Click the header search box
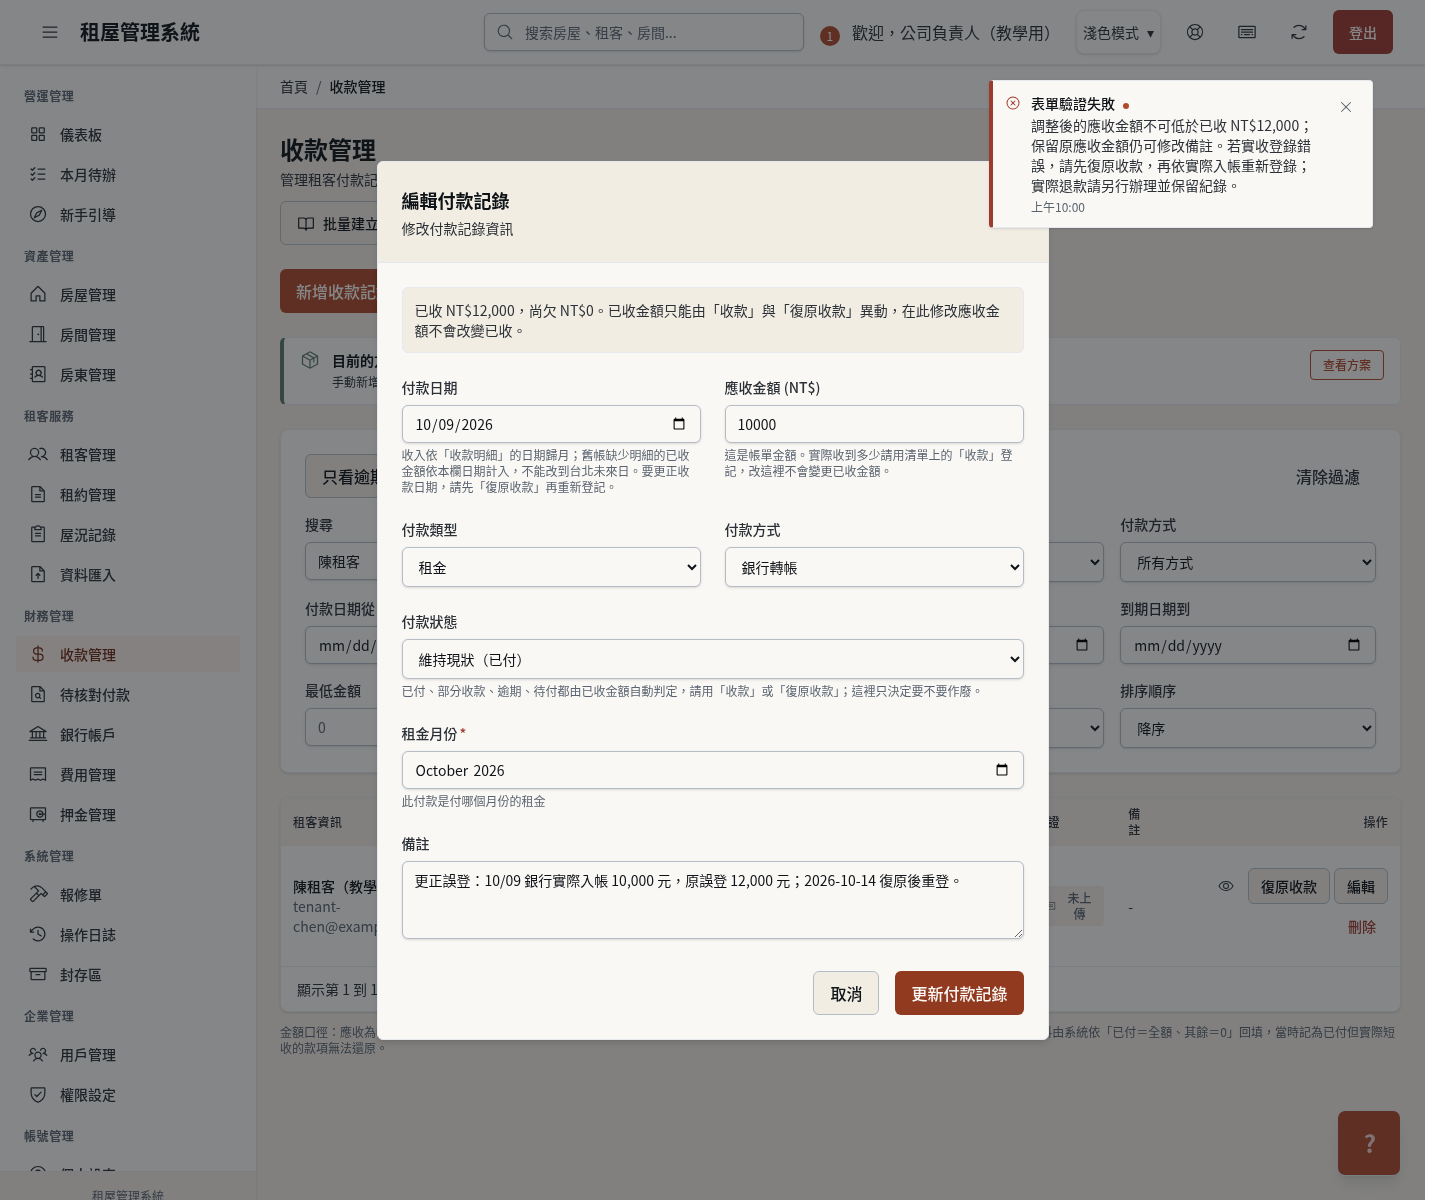This screenshot has width=1440, height=1200. (x=644, y=32)
